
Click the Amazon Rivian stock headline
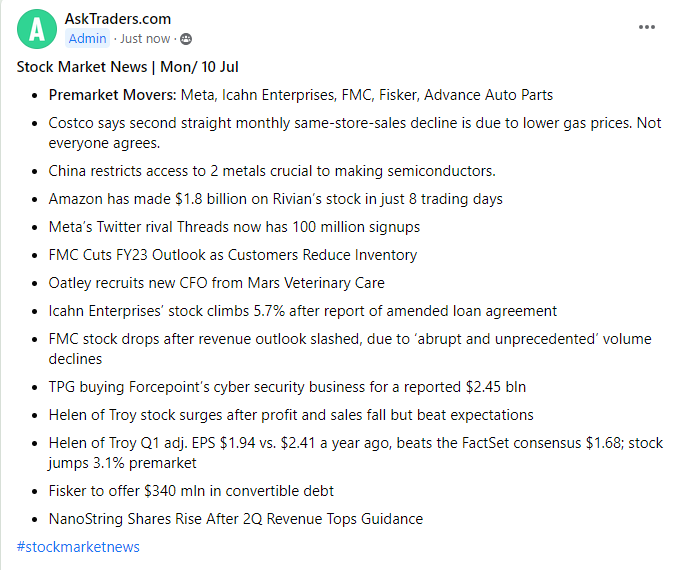click(x=275, y=199)
